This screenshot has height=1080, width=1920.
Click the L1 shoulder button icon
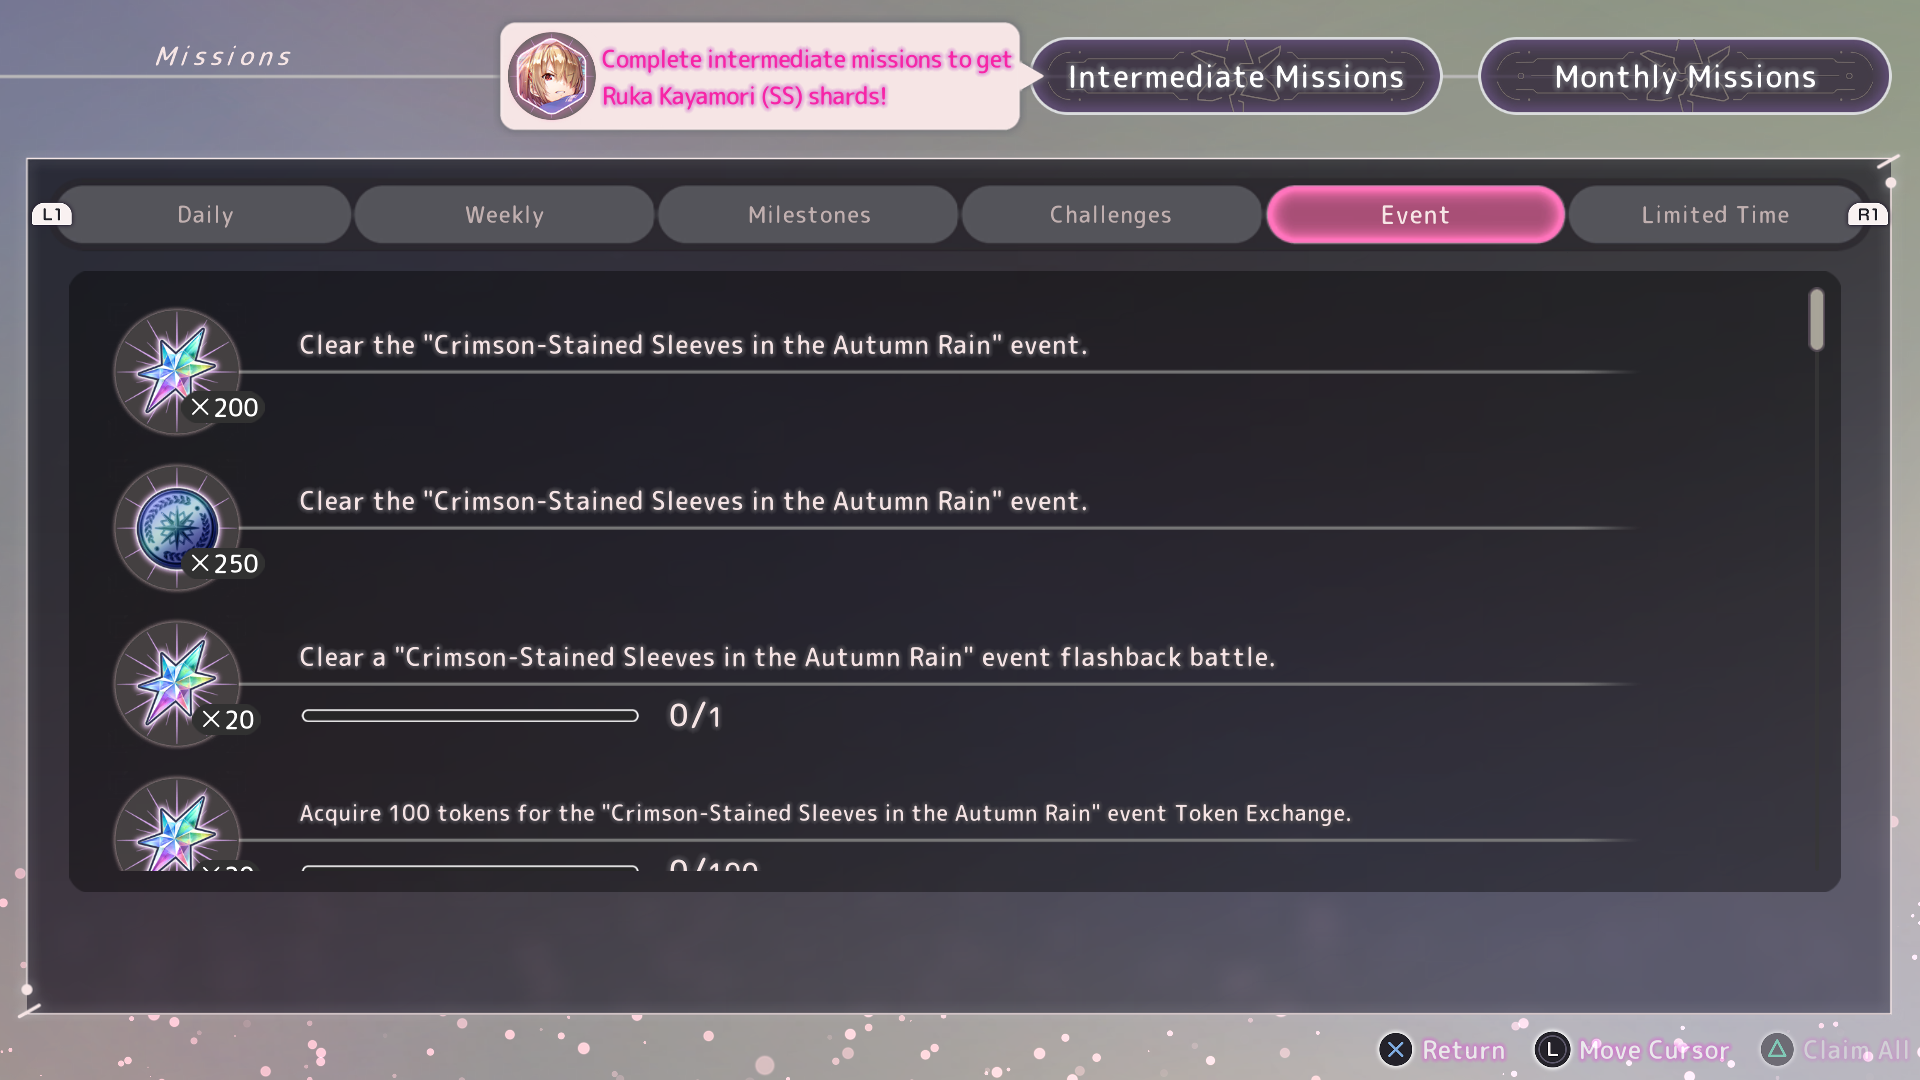(52, 214)
